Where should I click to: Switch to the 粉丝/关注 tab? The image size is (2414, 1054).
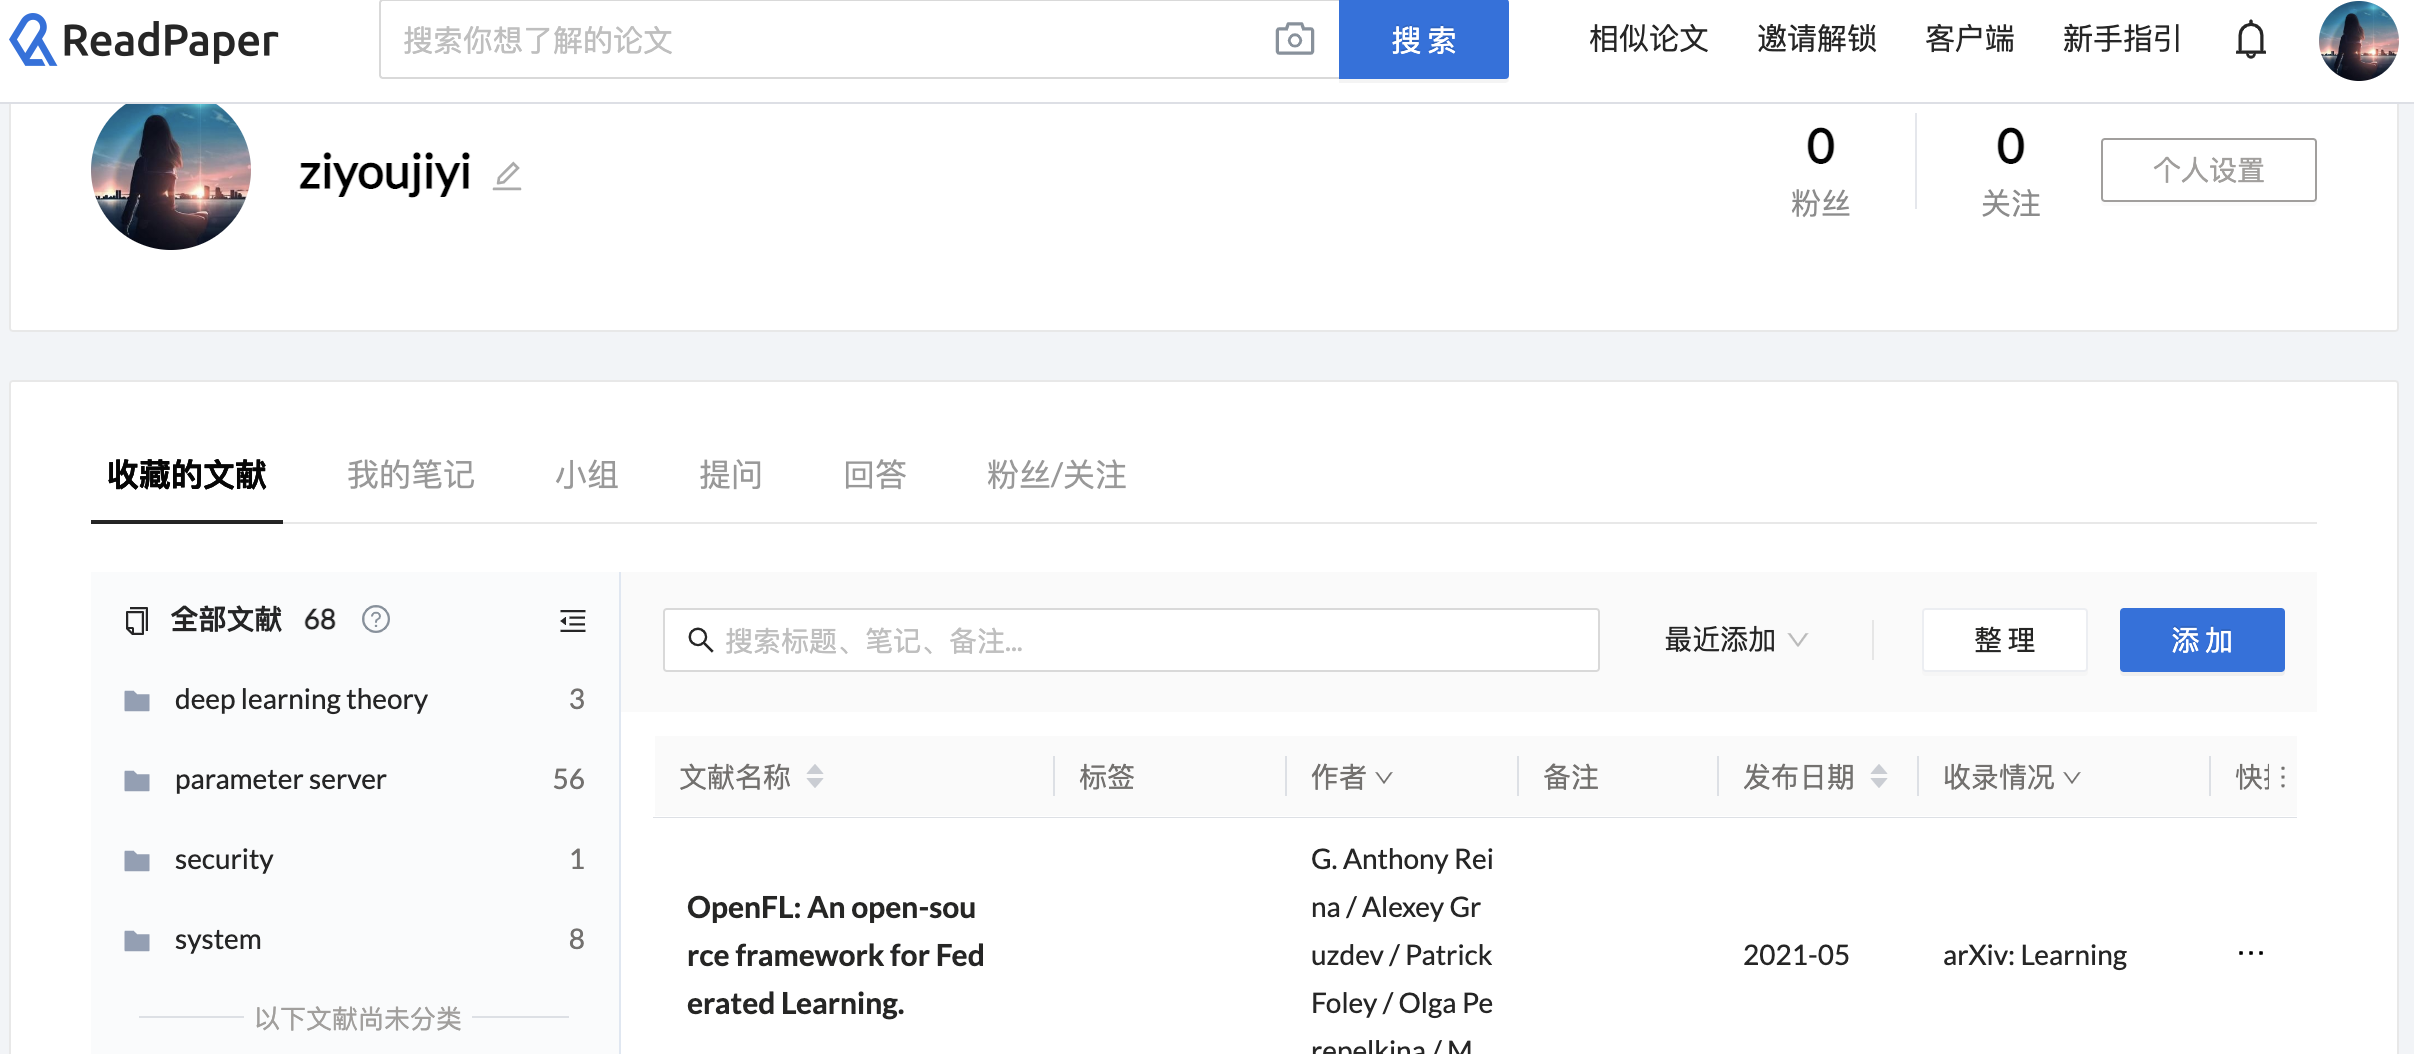[1056, 475]
